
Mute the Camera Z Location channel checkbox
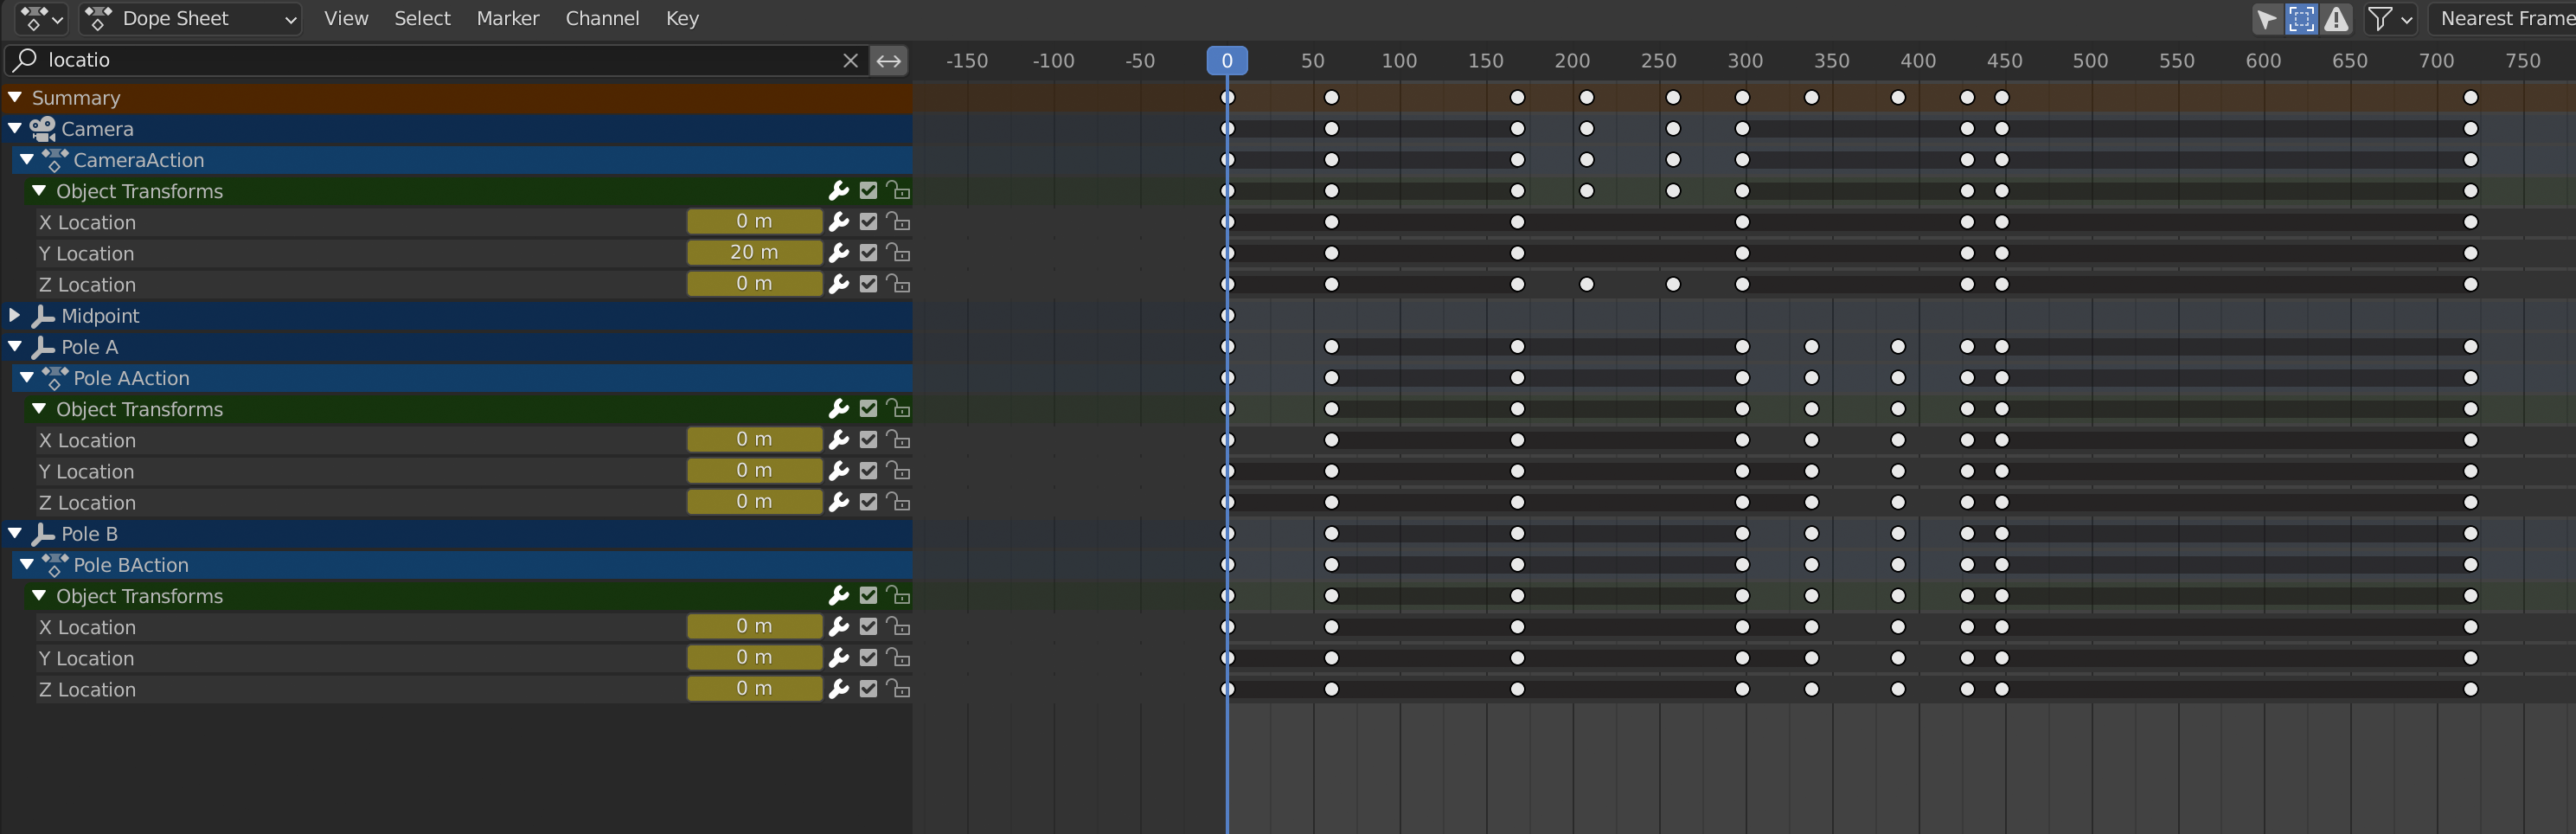(868, 284)
